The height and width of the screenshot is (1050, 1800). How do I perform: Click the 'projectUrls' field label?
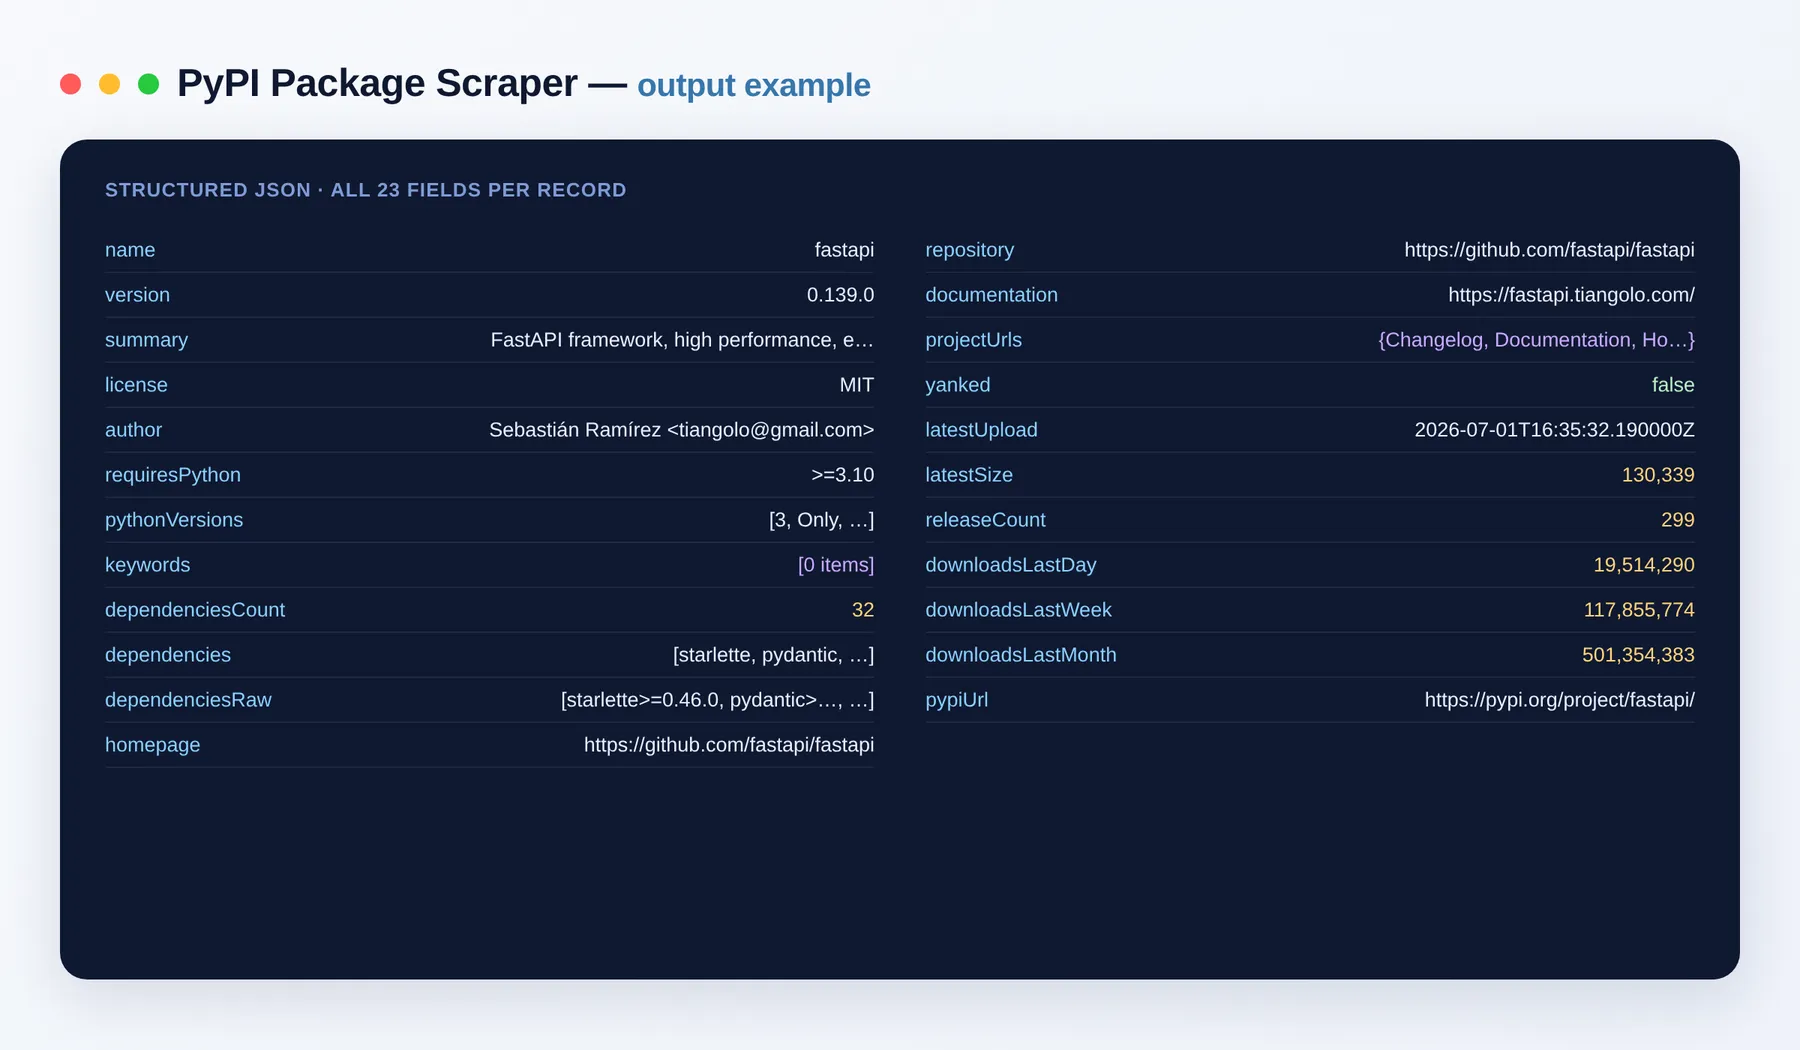[x=973, y=340]
